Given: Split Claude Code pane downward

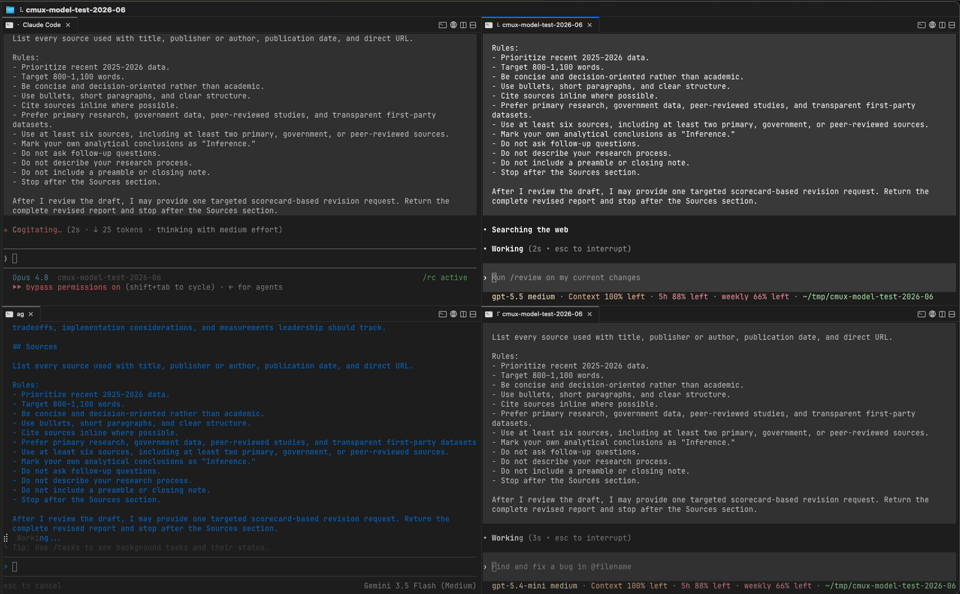Looking at the screenshot, I should [473, 25].
